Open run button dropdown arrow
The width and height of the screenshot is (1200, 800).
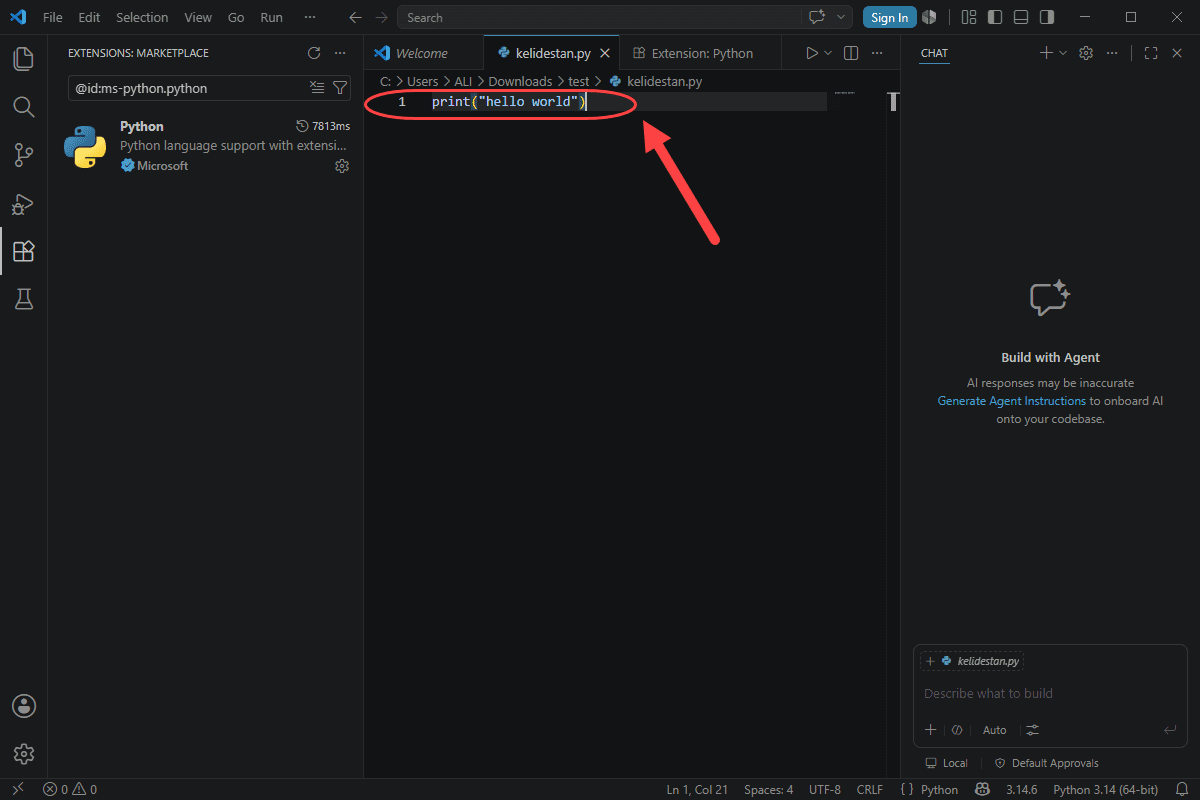point(828,53)
